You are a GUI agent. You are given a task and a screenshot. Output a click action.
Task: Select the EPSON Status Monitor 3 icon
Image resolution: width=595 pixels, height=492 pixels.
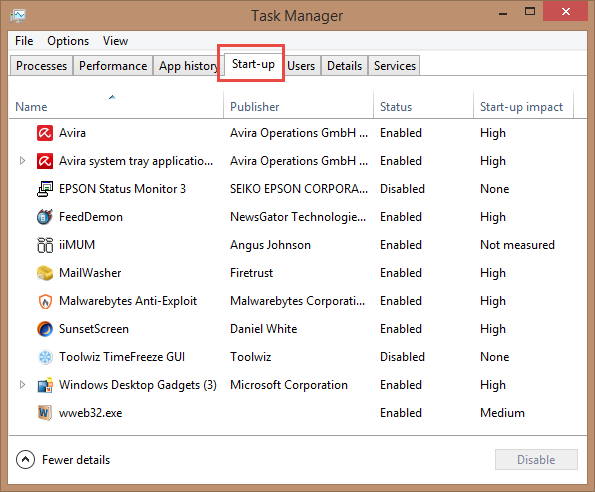tap(45, 189)
